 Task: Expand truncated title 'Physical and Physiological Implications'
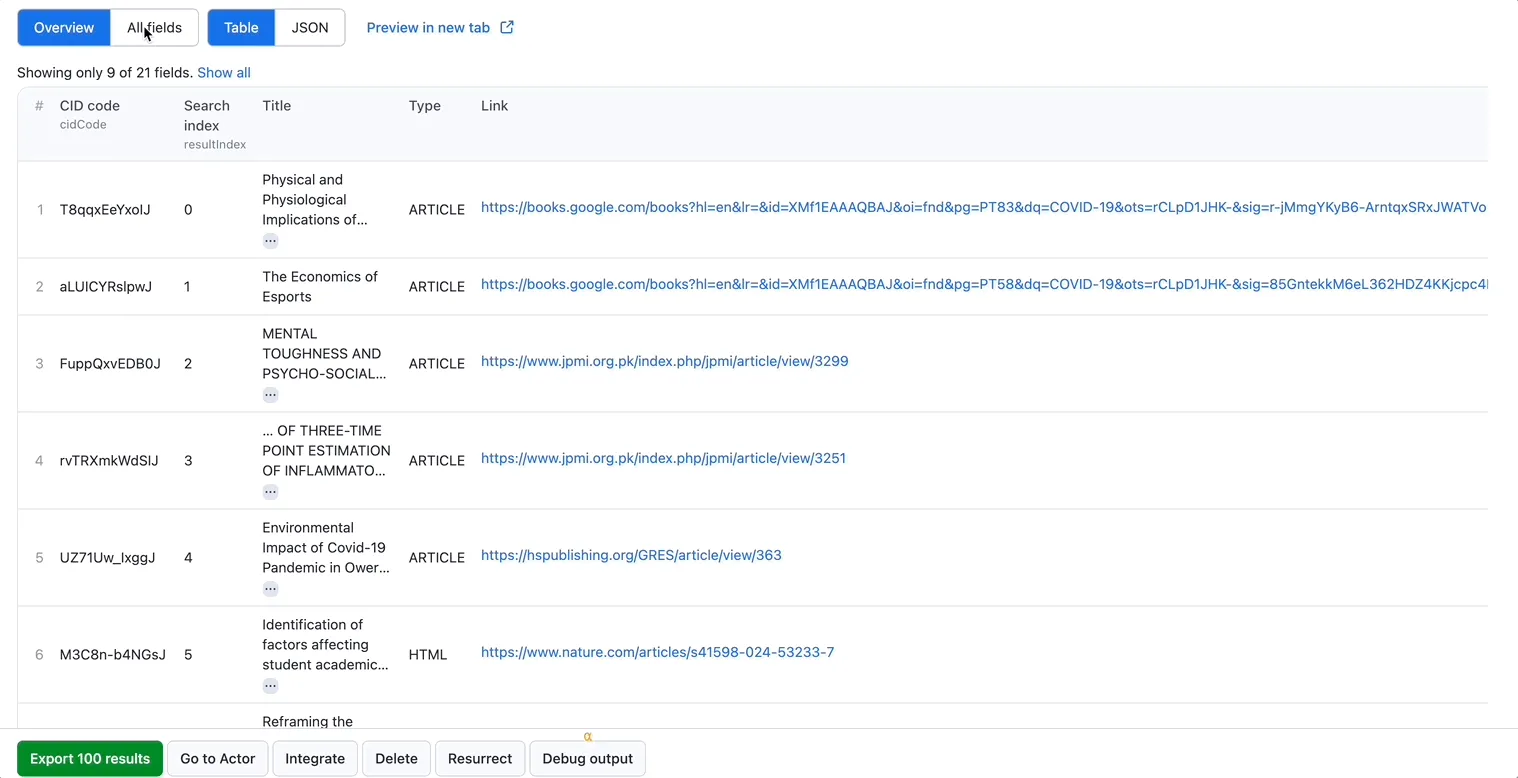click(x=270, y=241)
